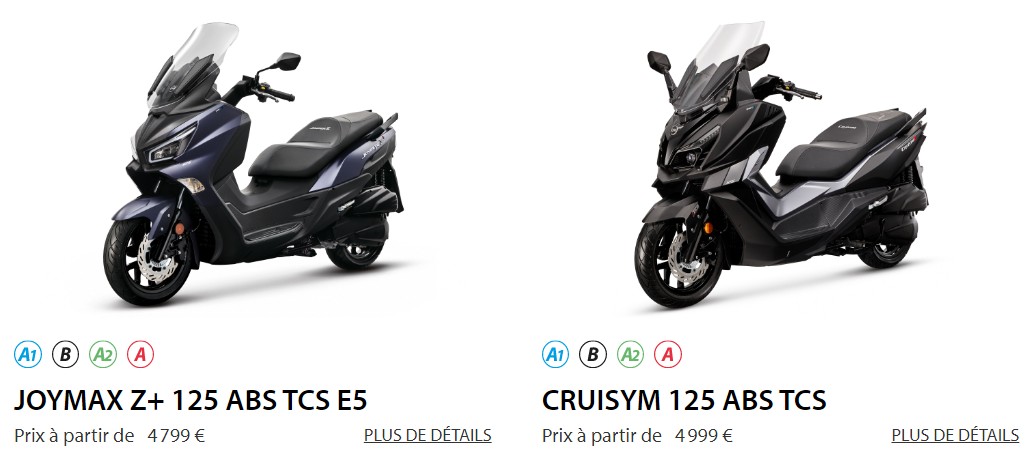Click the black B license icon under Joymax
Image resolution: width=1031 pixels, height=458 pixels.
point(65,355)
